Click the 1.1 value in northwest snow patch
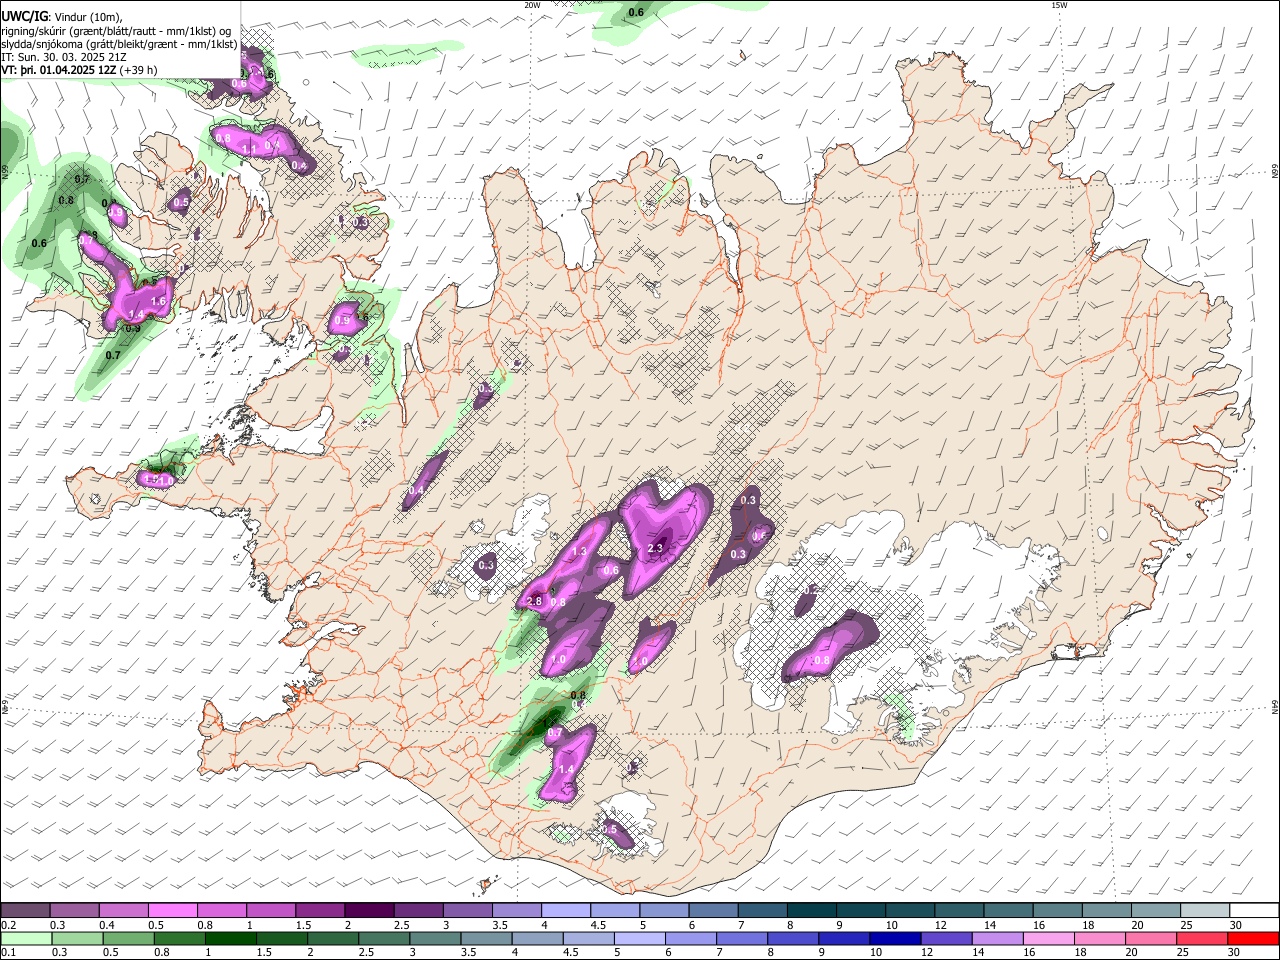 point(250,149)
